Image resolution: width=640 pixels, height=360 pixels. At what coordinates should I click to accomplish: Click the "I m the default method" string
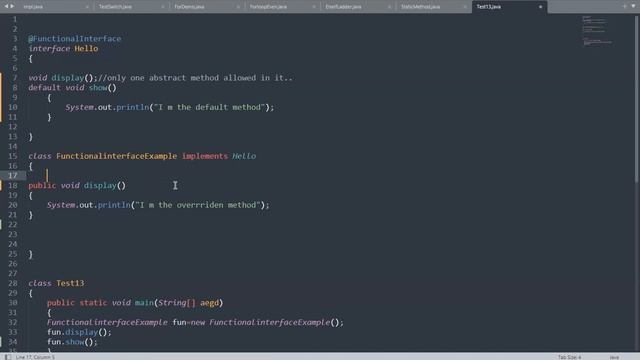pyautogui.click(x=209, y=107)
